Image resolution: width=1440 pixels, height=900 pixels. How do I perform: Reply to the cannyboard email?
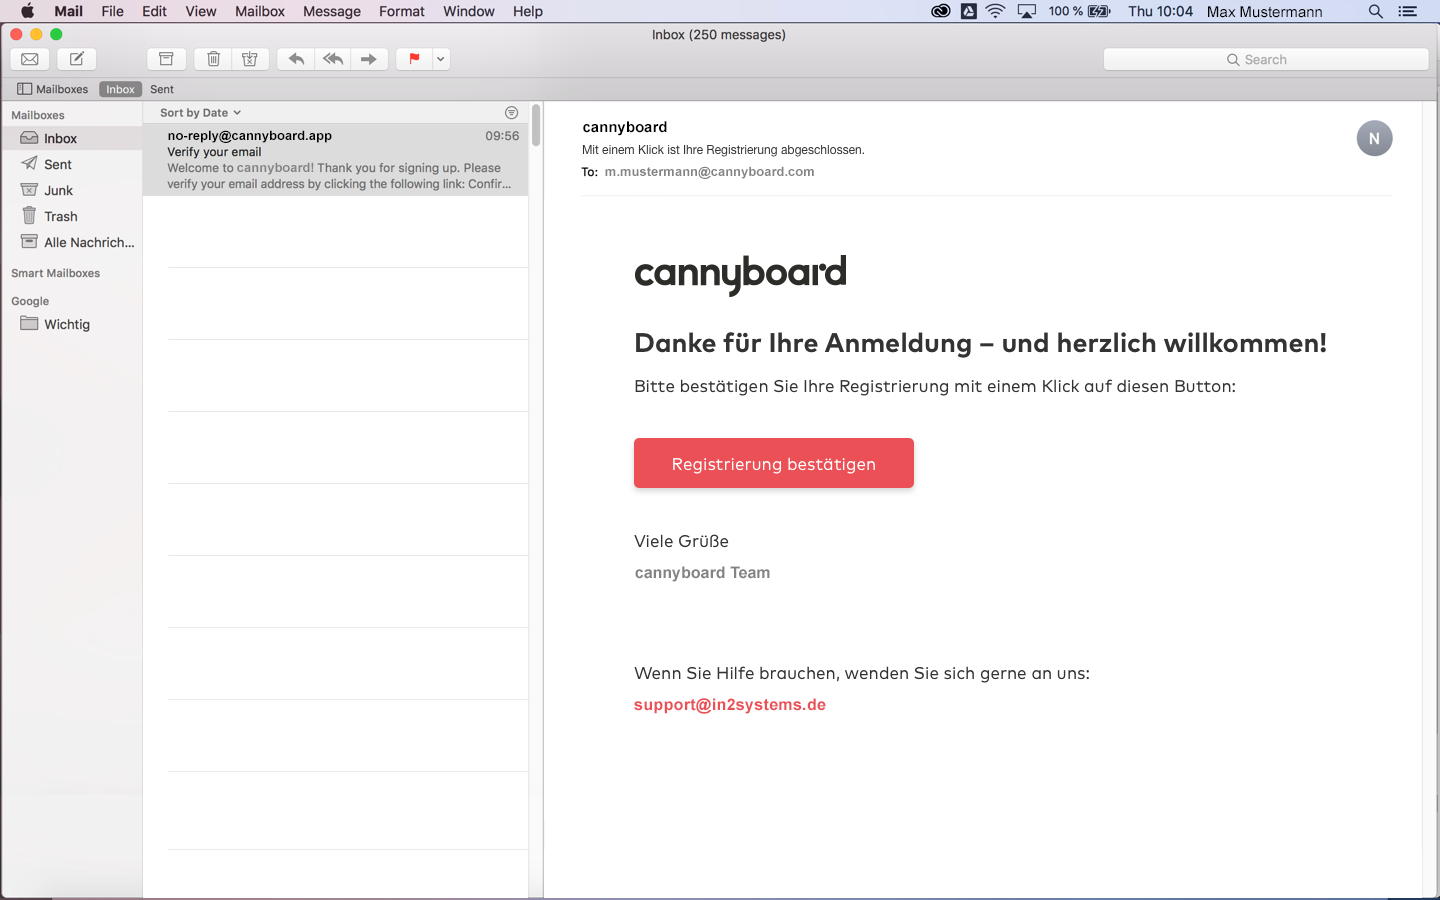click(x=295, y=59)
